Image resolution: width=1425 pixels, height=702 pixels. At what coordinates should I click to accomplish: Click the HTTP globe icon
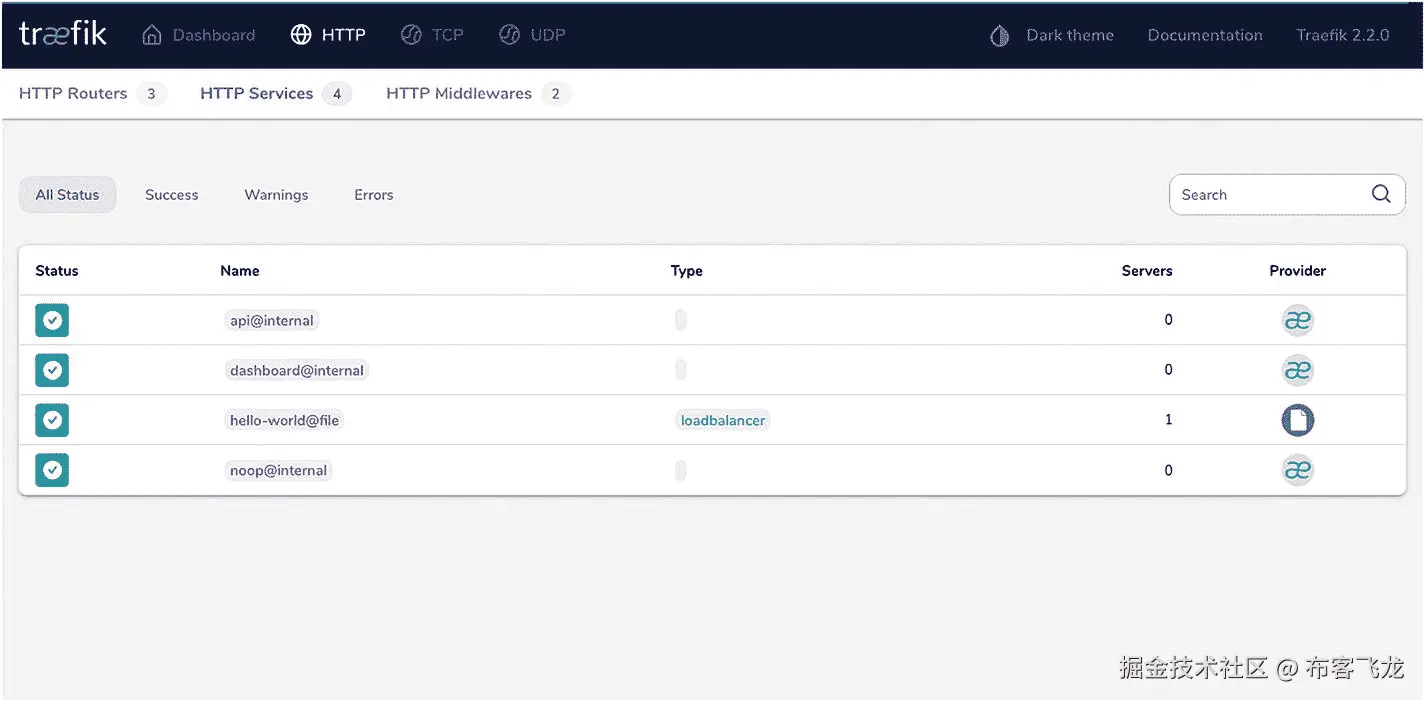(301, 35)
